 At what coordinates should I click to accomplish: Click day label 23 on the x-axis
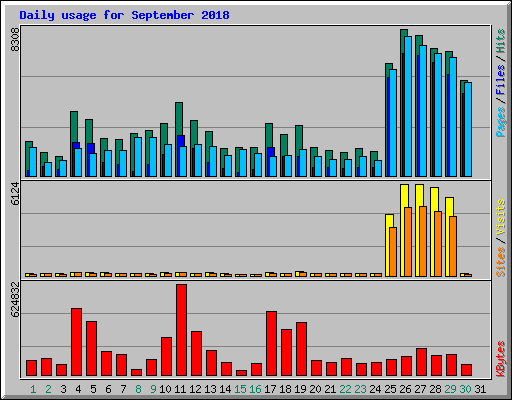(x=360, y=389)
